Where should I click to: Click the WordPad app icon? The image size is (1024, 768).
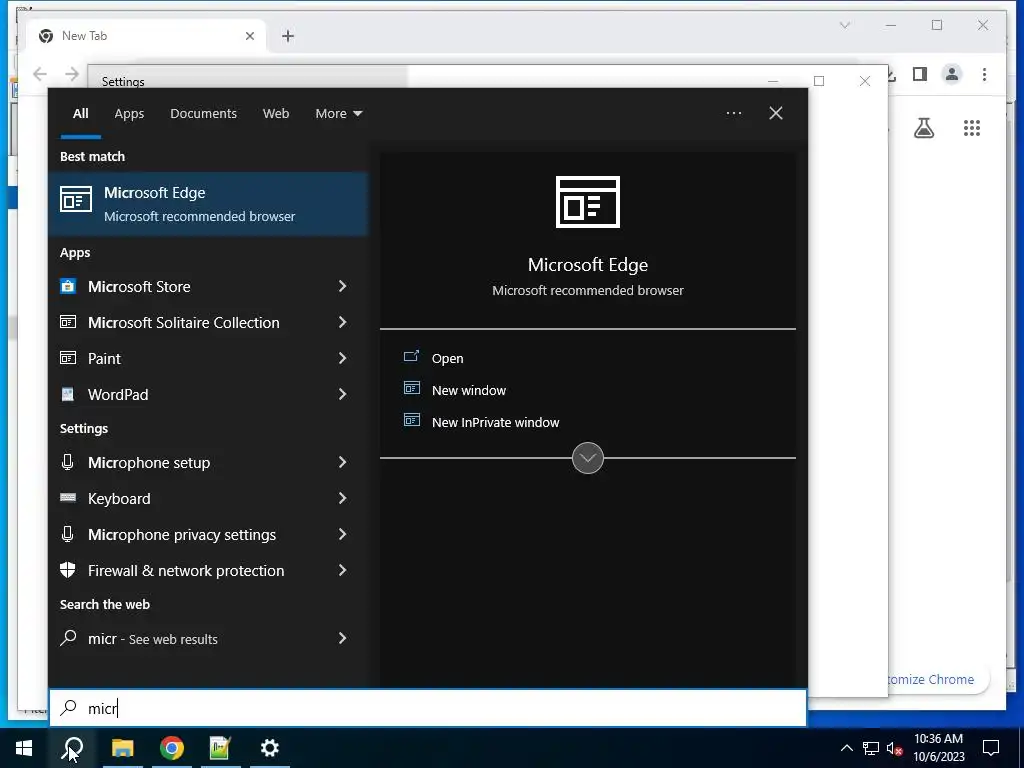tap(68, 394)
